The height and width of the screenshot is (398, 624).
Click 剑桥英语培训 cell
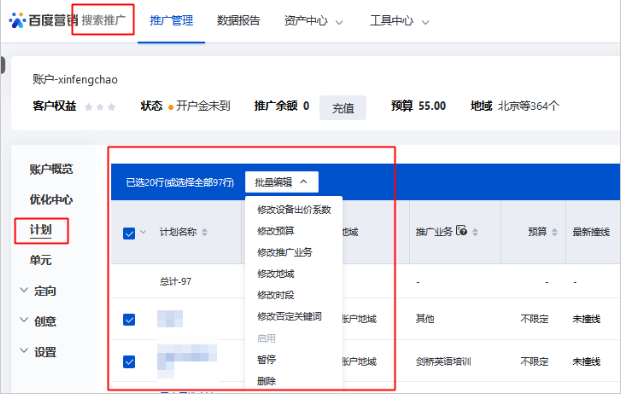443,362
